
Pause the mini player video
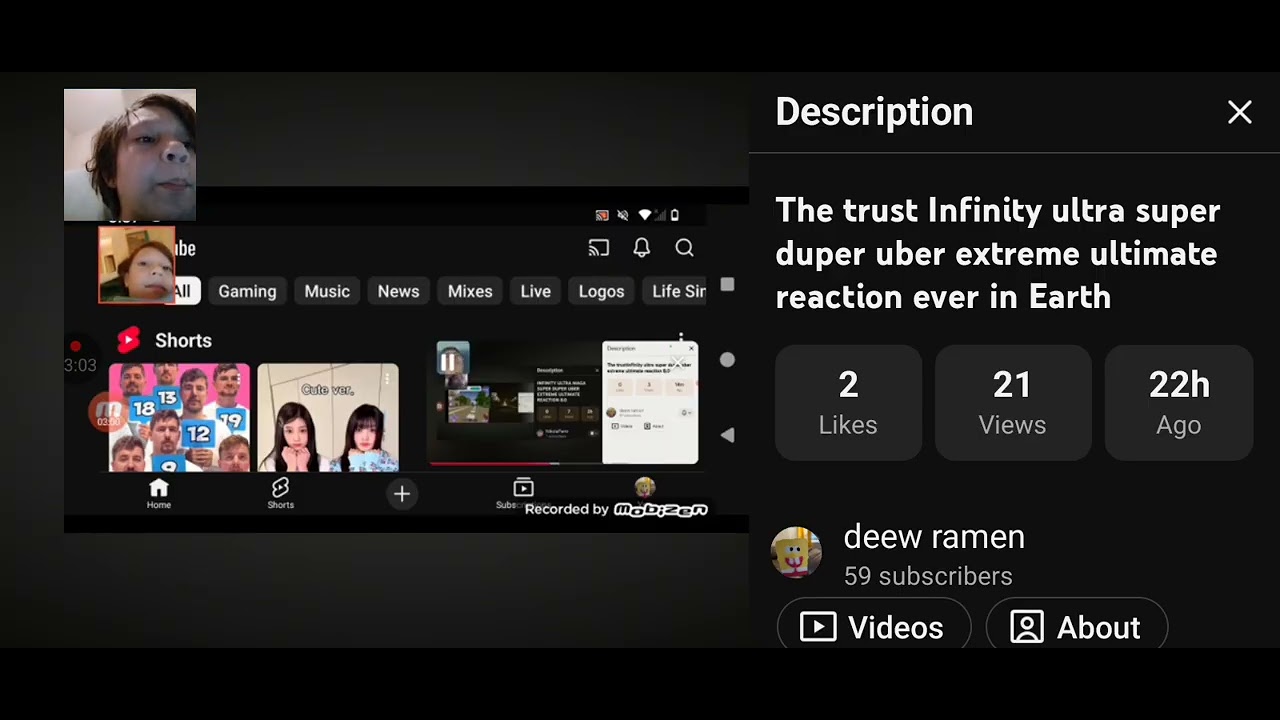click(448, 361)
